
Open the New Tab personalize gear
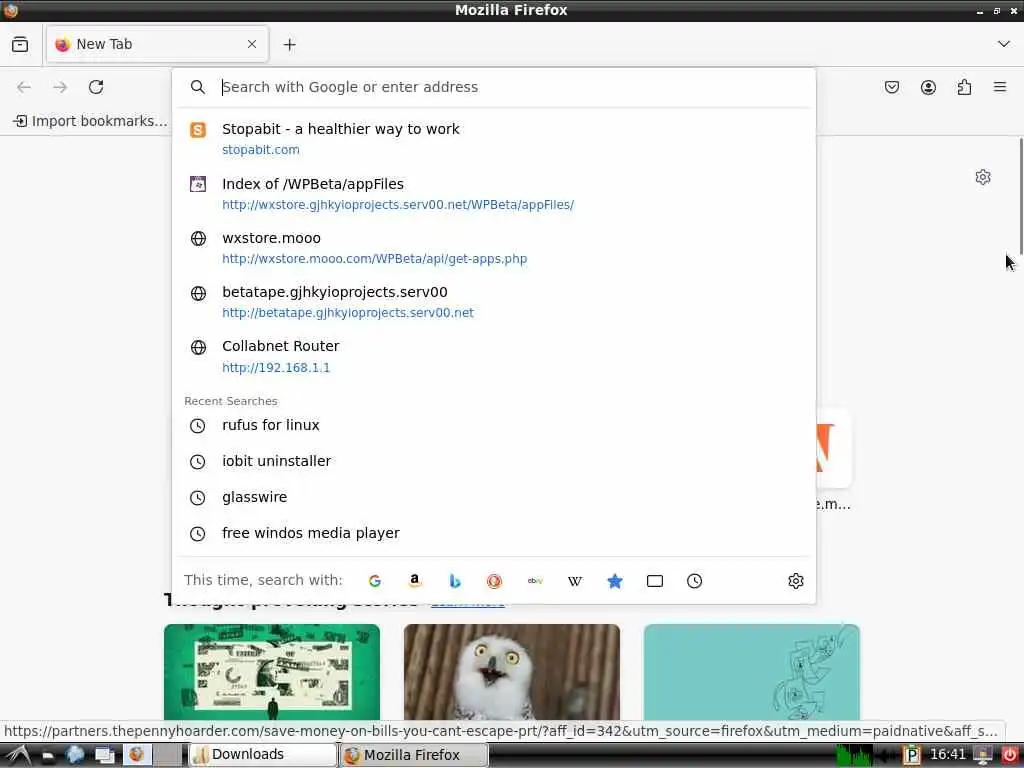[x=983, y=177]
